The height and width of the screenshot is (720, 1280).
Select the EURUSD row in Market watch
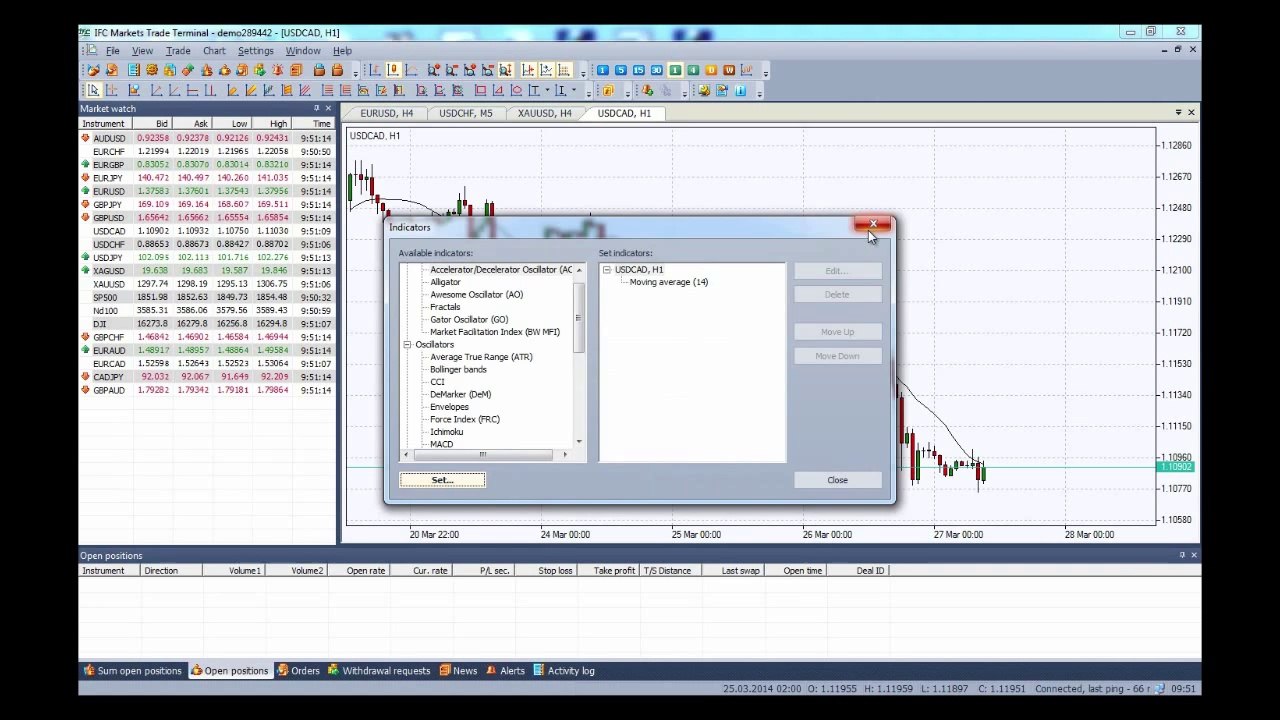pyautogui.click(x=207, y=191)
